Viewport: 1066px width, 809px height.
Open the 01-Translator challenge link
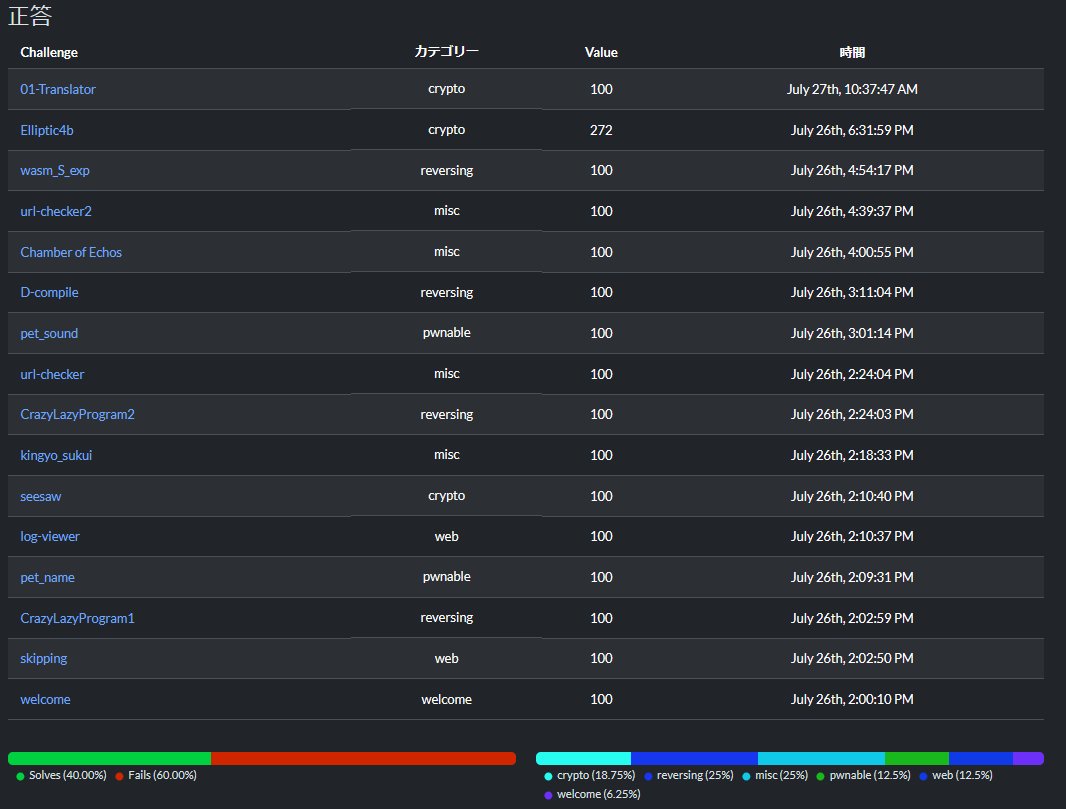(58, 89)
